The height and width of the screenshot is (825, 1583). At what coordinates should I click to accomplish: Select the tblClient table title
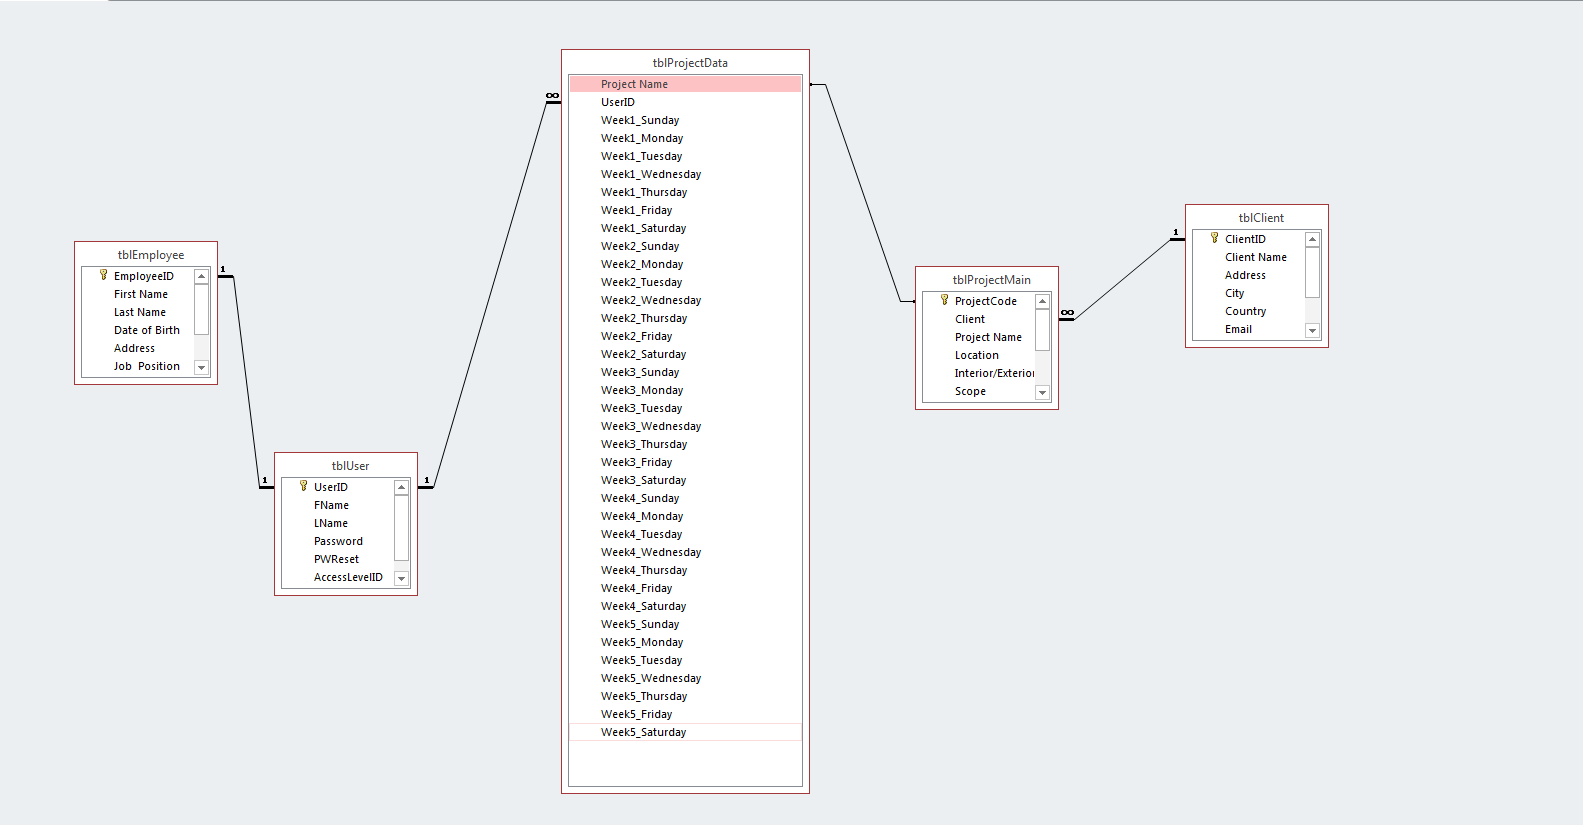tap(1261, 218)
